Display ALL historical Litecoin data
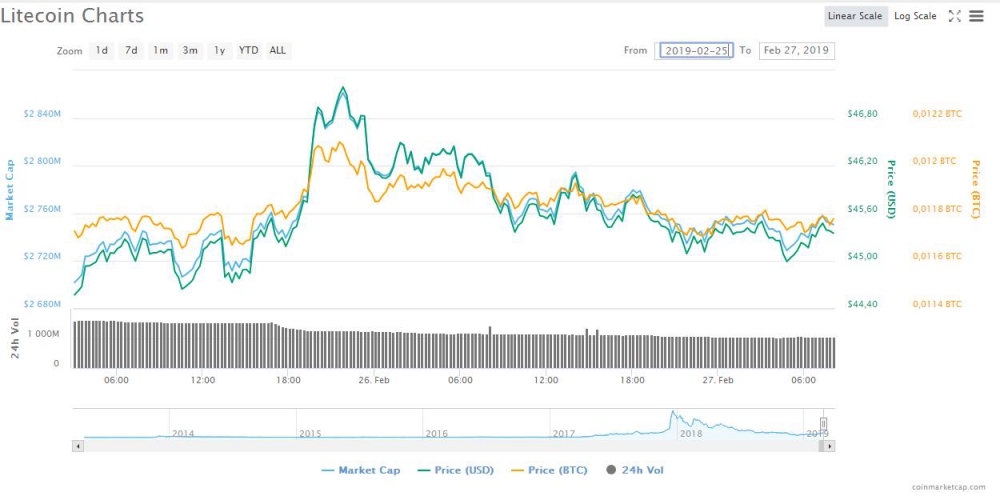 [x=277, y=50]
